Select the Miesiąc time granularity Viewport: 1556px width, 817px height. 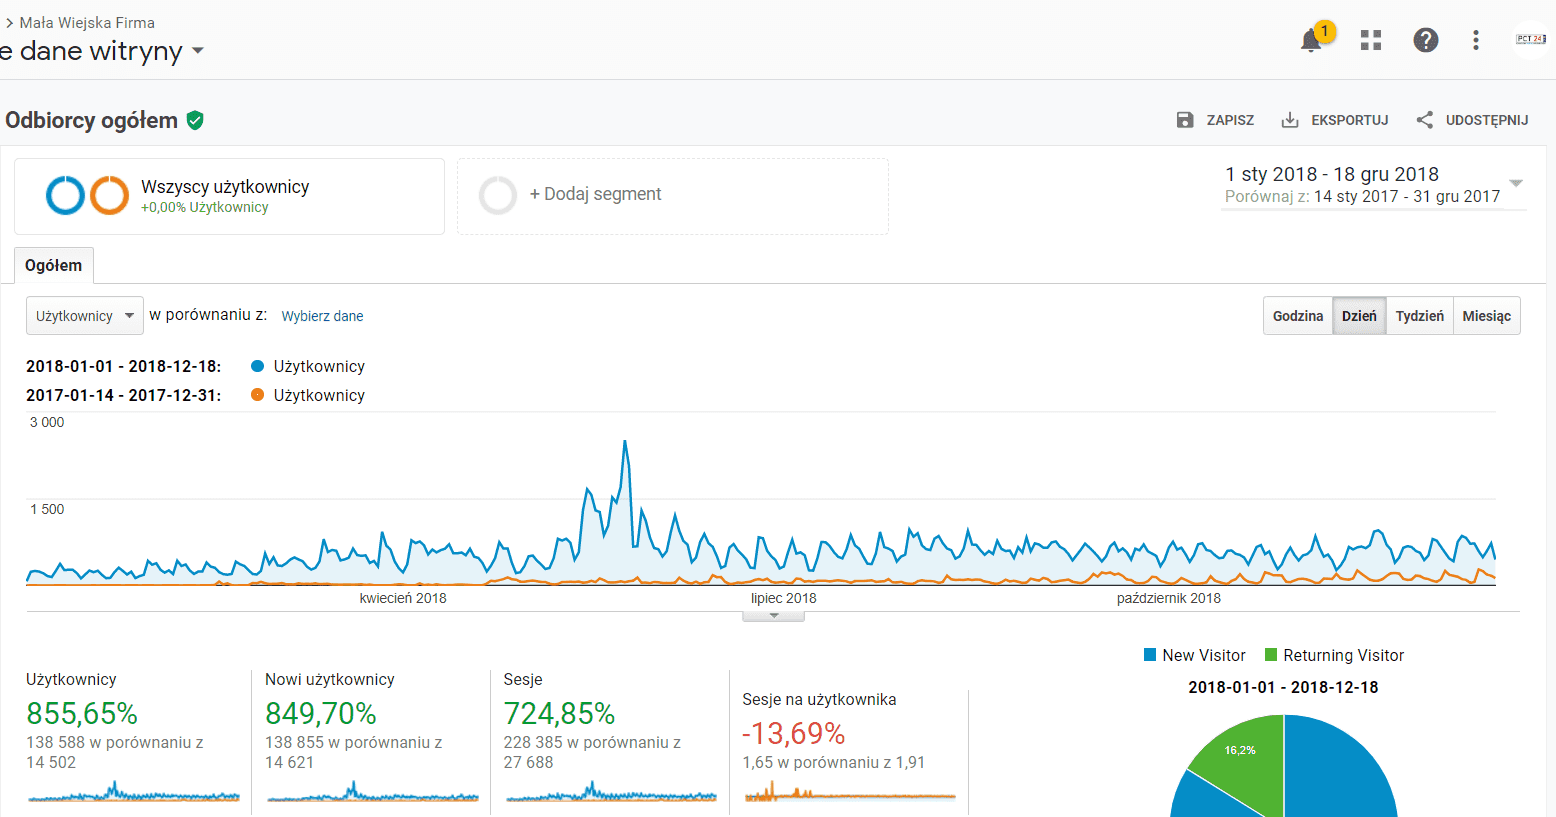1486,316
